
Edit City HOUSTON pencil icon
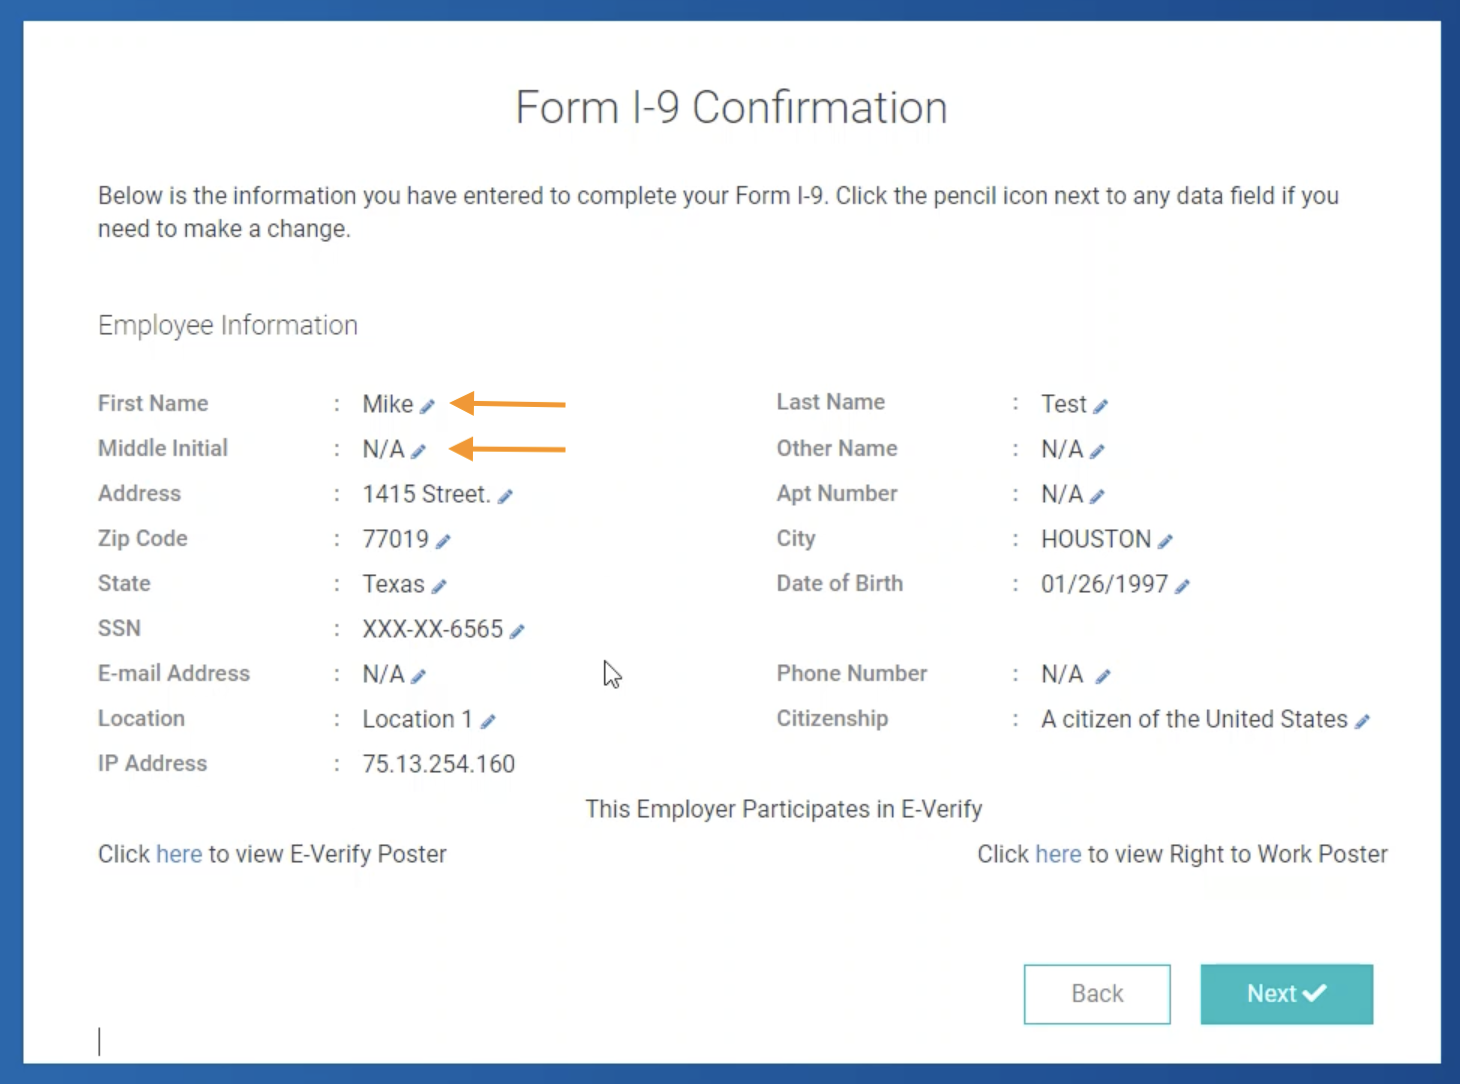[1165, 541]
